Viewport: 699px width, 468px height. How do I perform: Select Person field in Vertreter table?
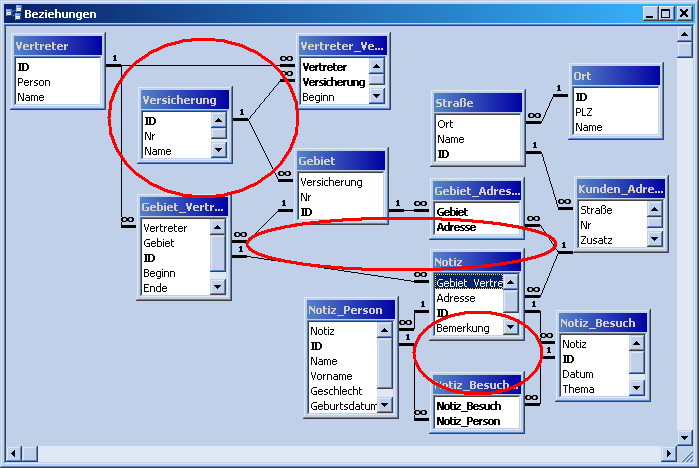(x=34, y=82)
